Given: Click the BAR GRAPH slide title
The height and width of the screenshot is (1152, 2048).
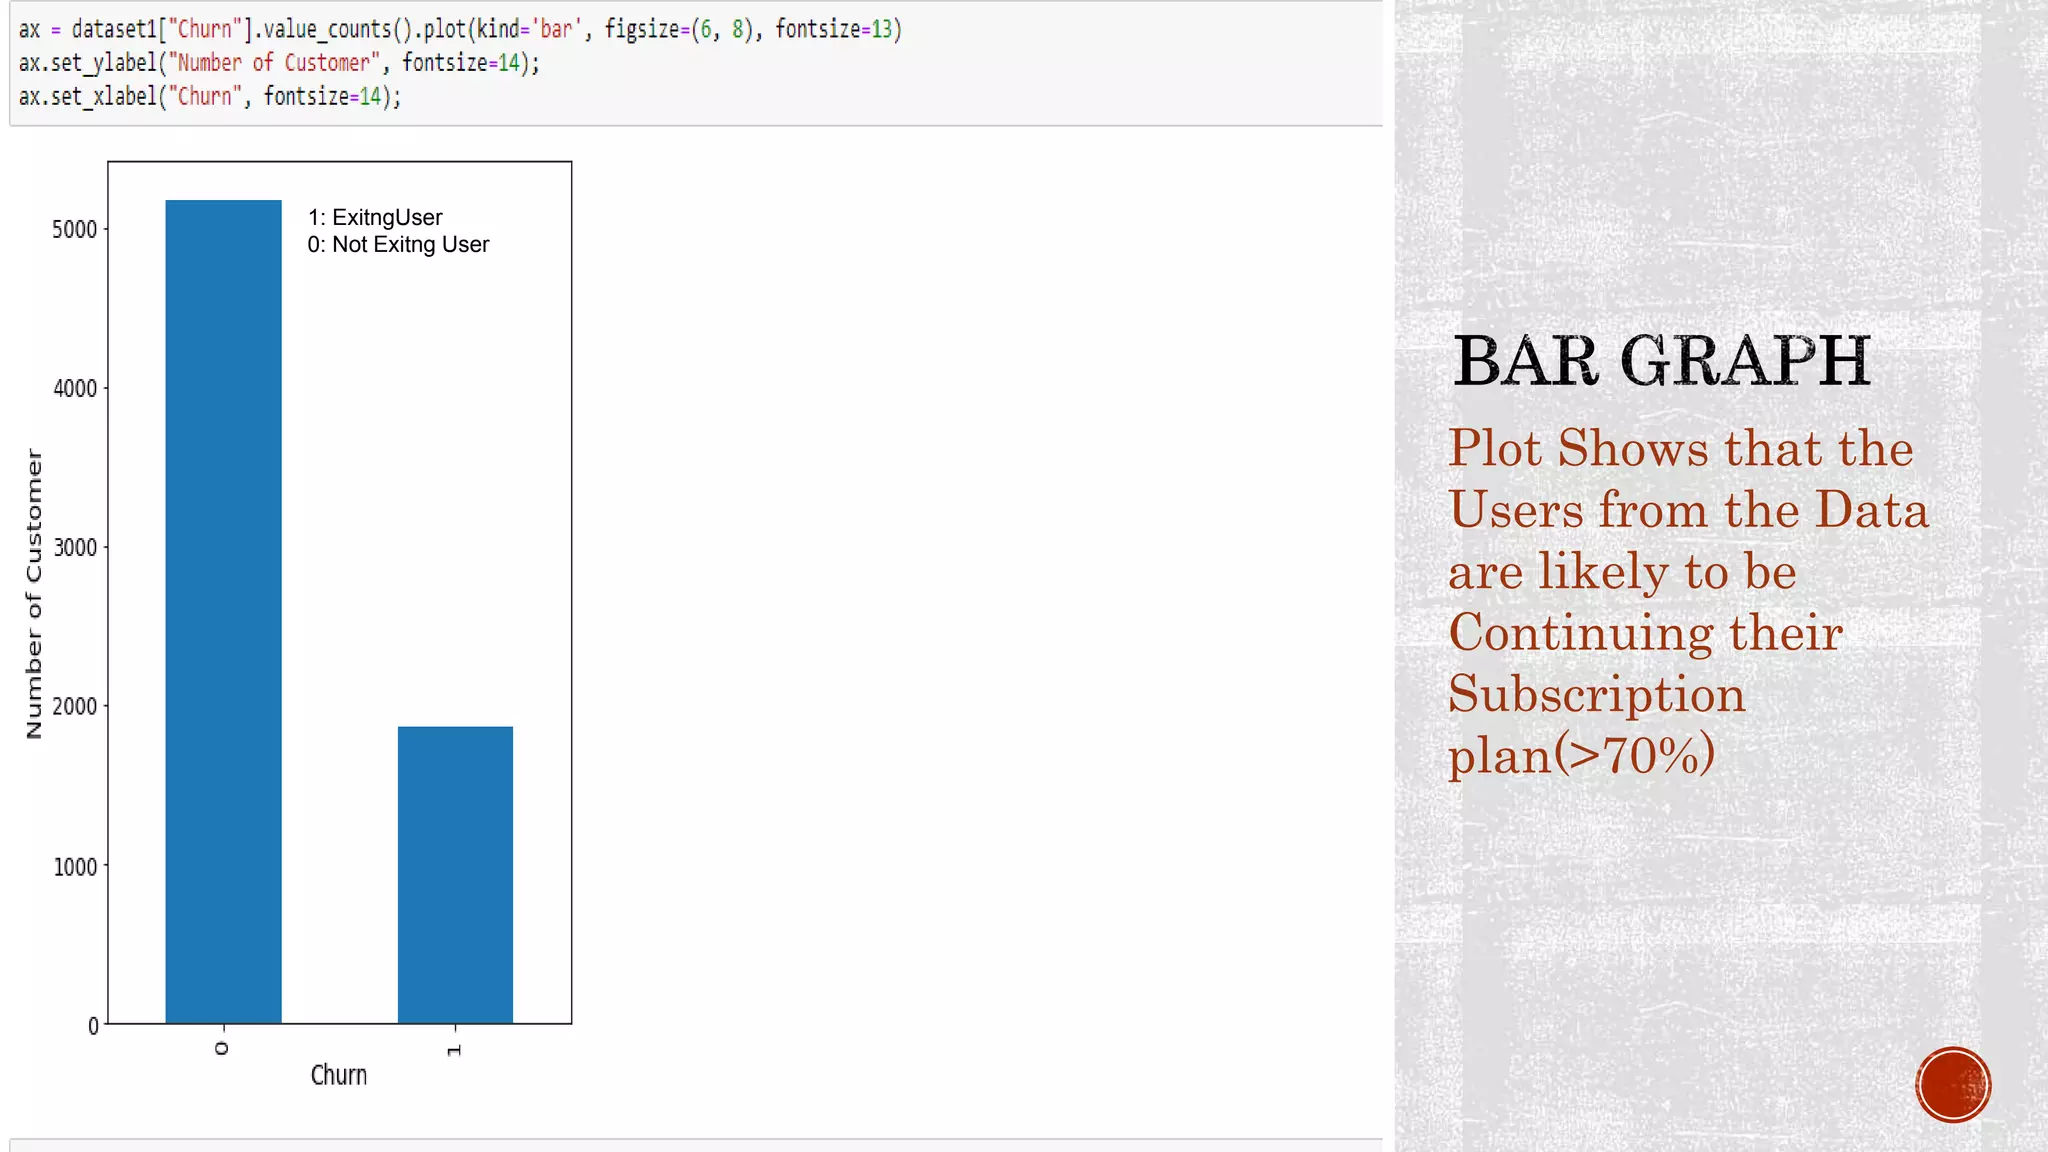Looking at the screenshot, I should 1661,361.
